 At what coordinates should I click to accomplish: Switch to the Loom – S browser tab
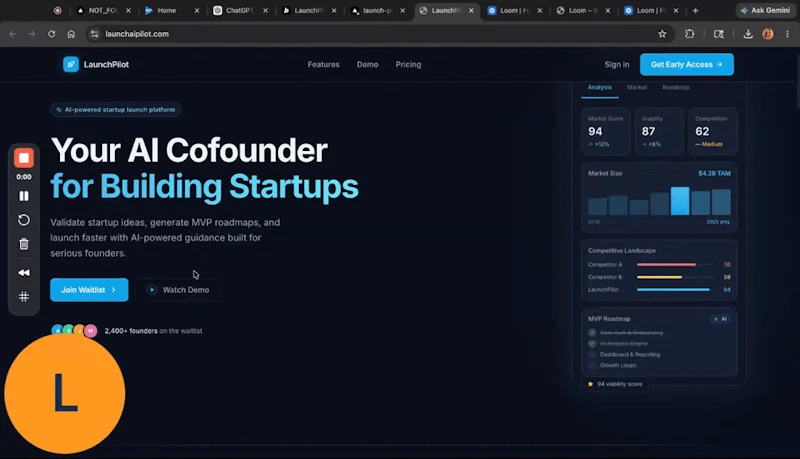click(x=583, y=10)
